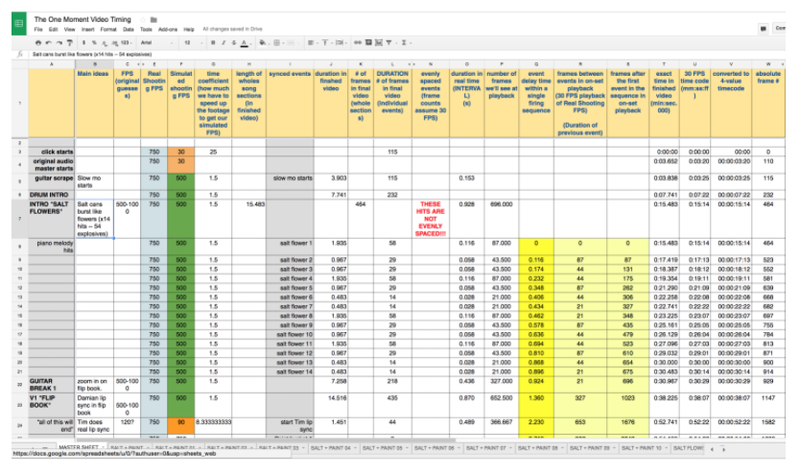Click the horizontal scrollbar above the sheet tabs
Viewport: 800px width, 475px height.
click(x=265, y=440)
